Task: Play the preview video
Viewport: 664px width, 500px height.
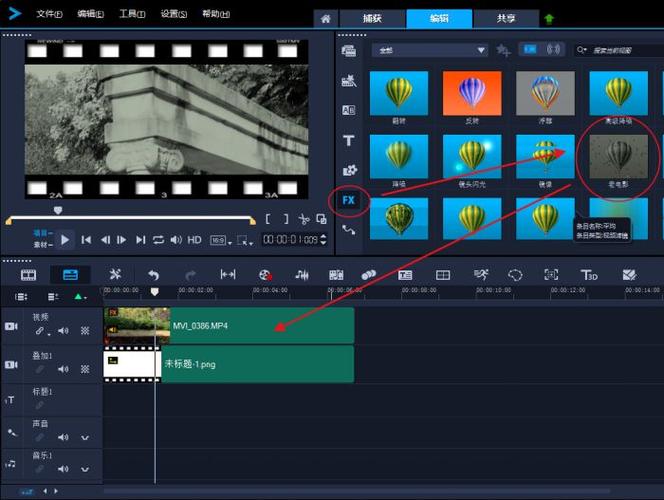Action: [x=65, y=240]
